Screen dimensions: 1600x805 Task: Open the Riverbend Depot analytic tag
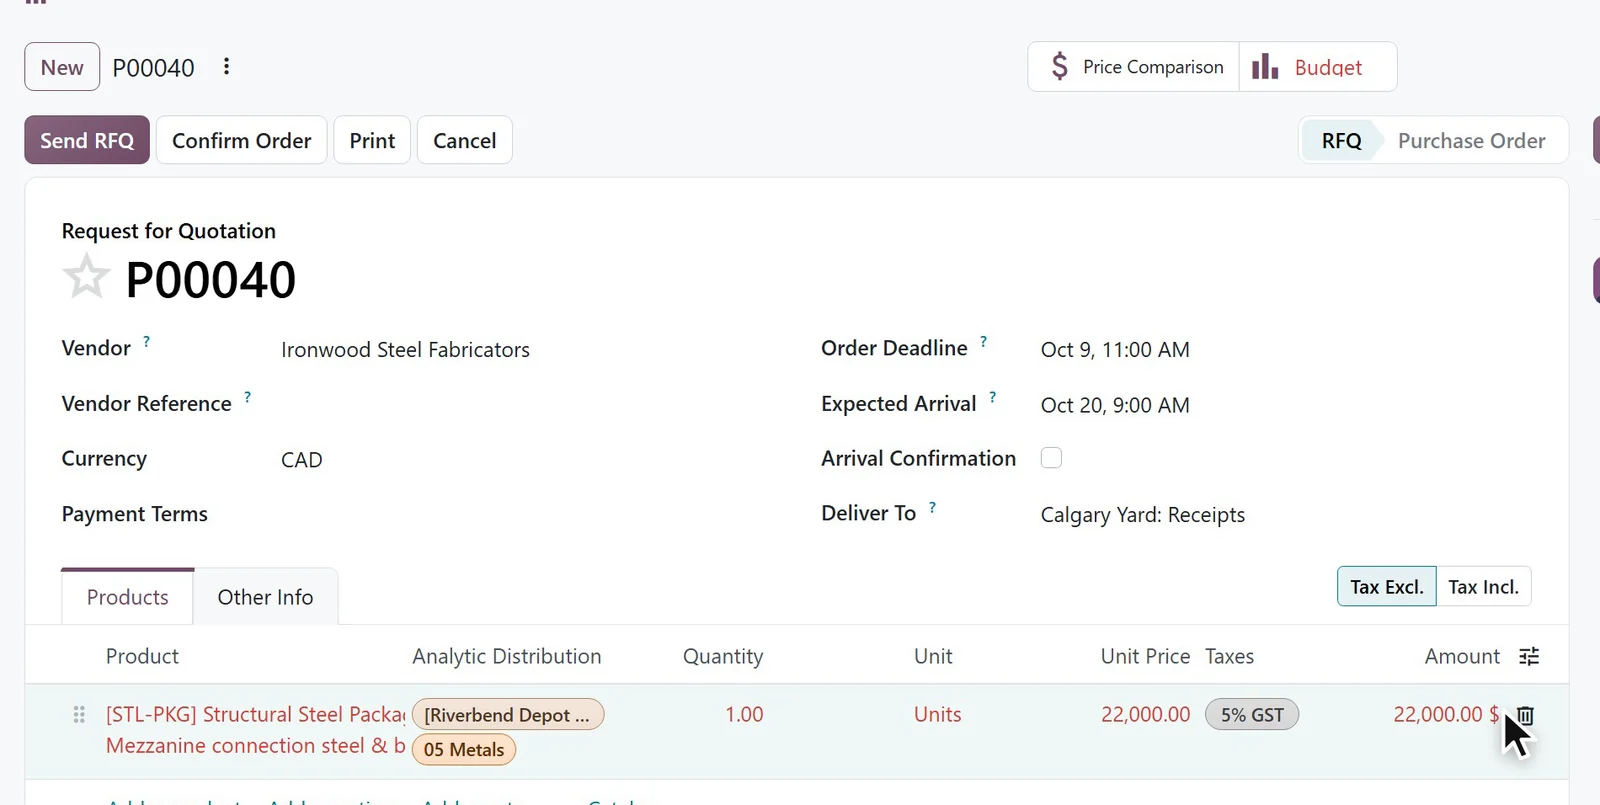(x=508, y=715)
